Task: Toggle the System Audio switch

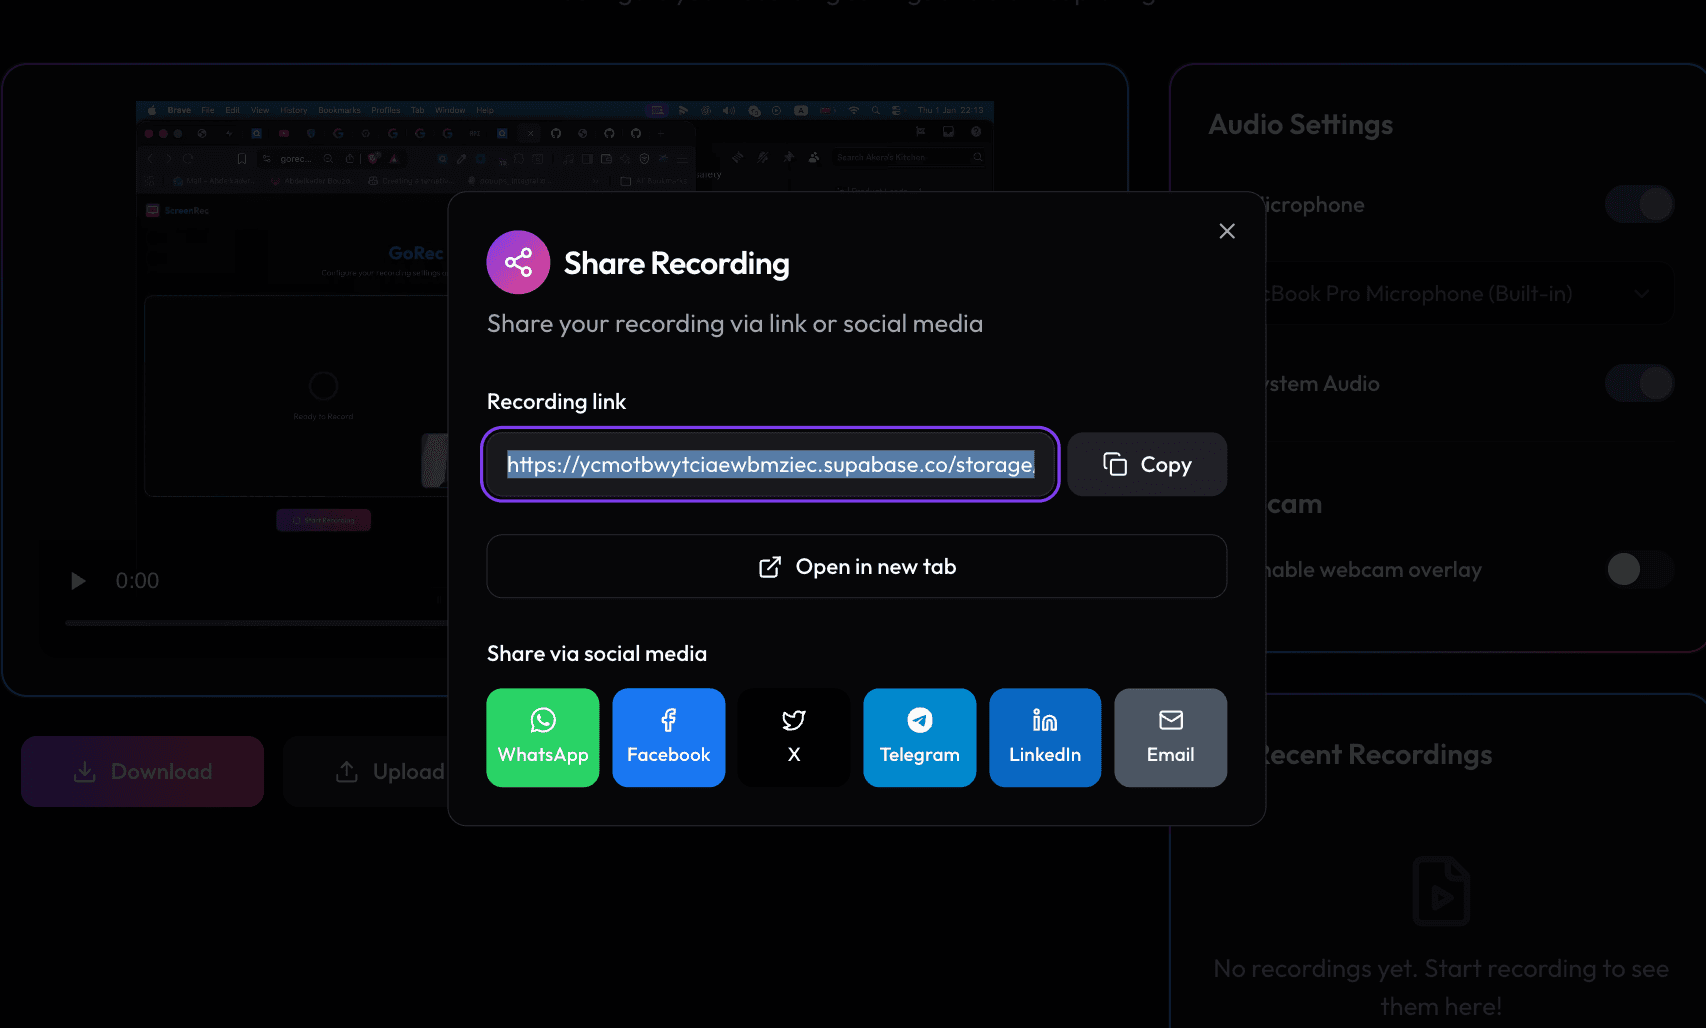Action: point(1639,383)
